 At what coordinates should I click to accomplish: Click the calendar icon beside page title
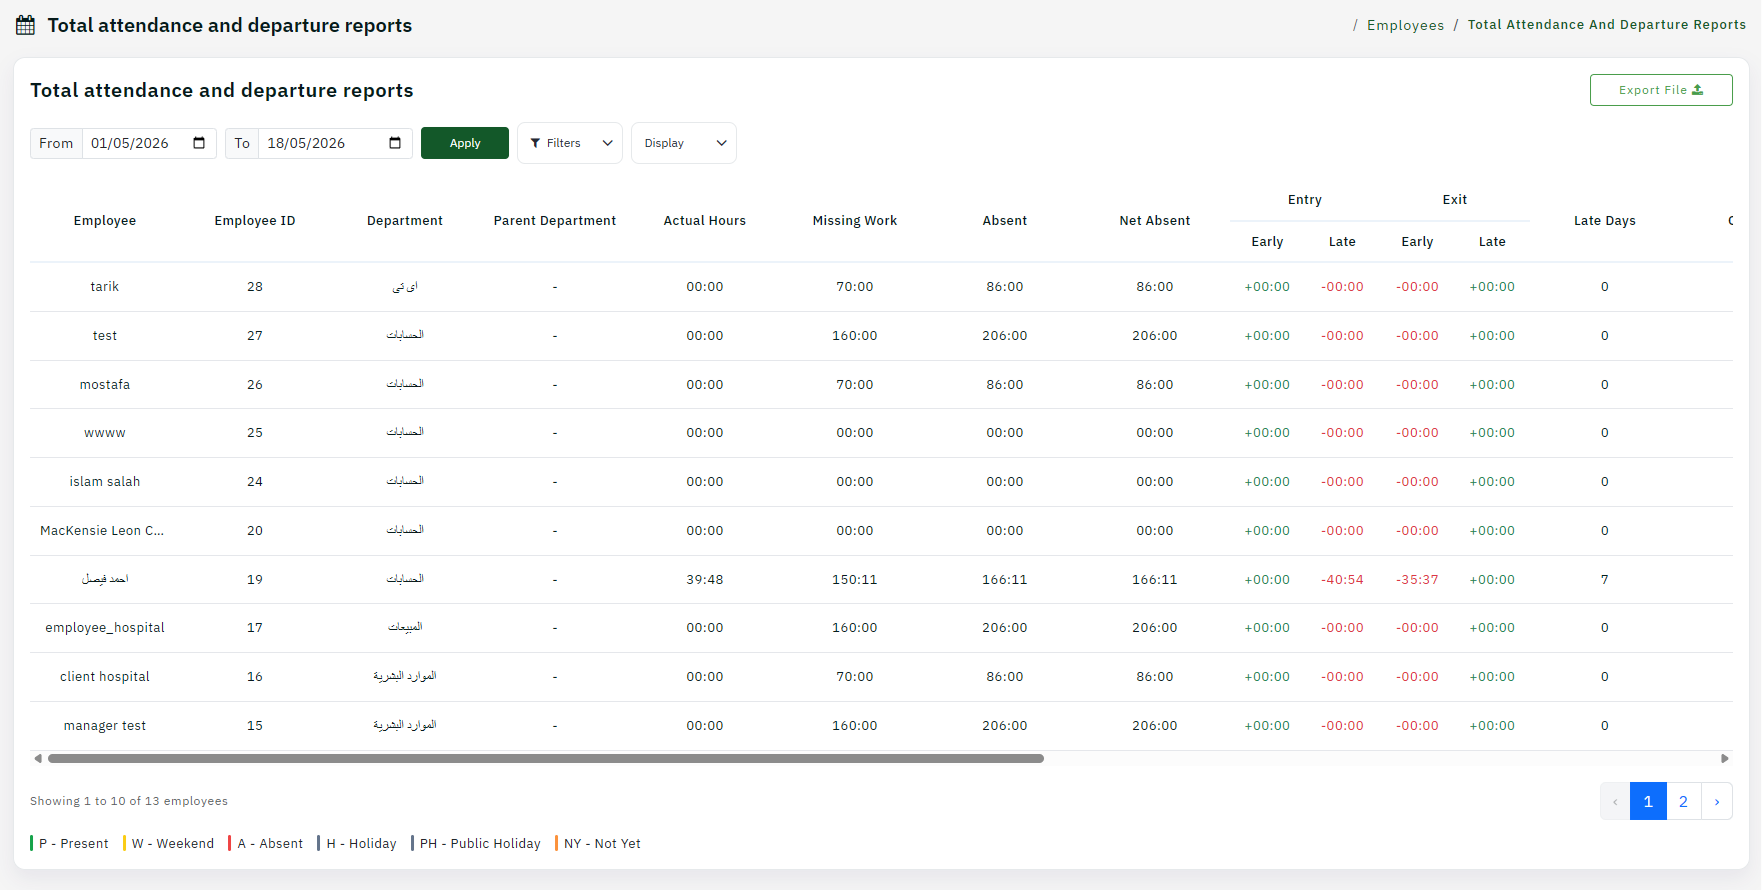(26, 25)
